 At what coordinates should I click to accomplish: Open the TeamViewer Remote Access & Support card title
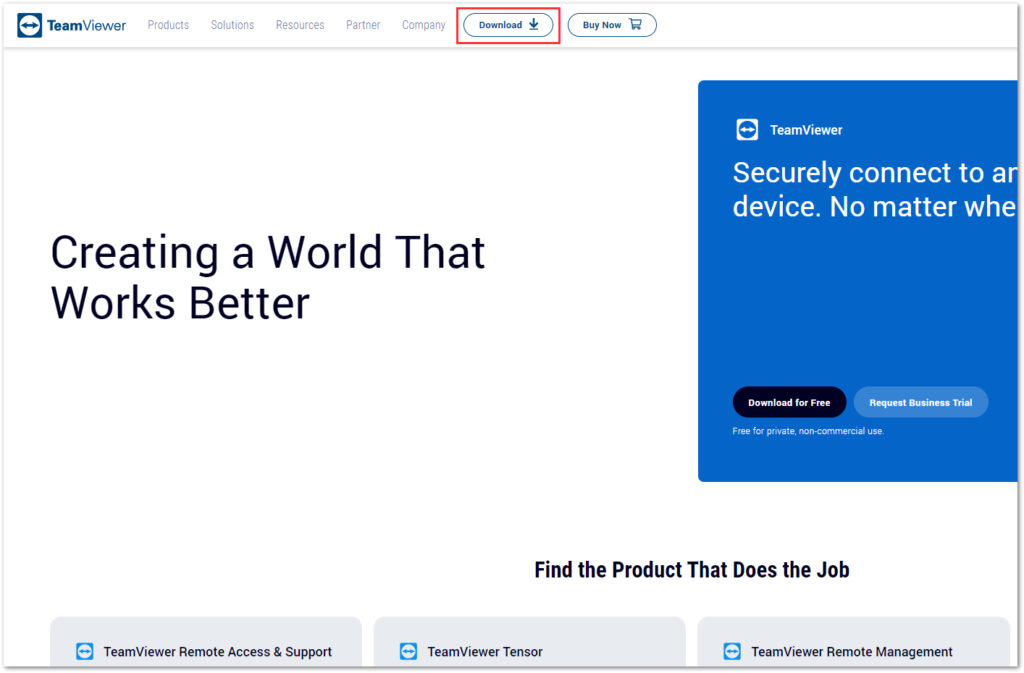point(217,651)
